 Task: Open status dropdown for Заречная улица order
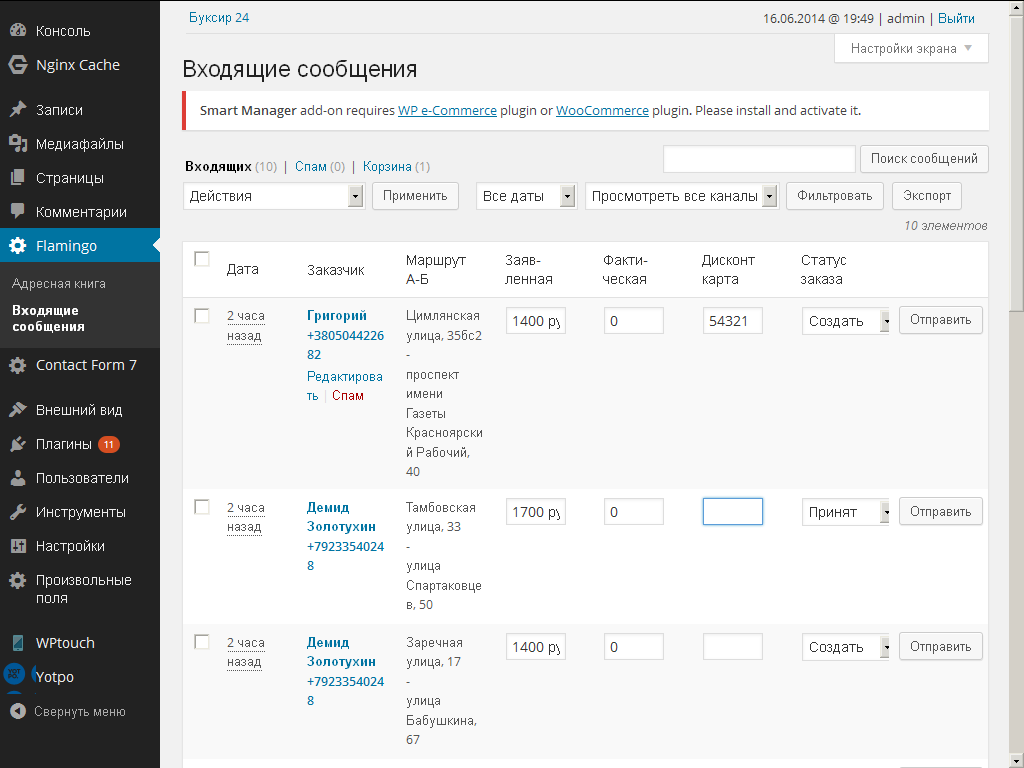click(x=846, y=647)
